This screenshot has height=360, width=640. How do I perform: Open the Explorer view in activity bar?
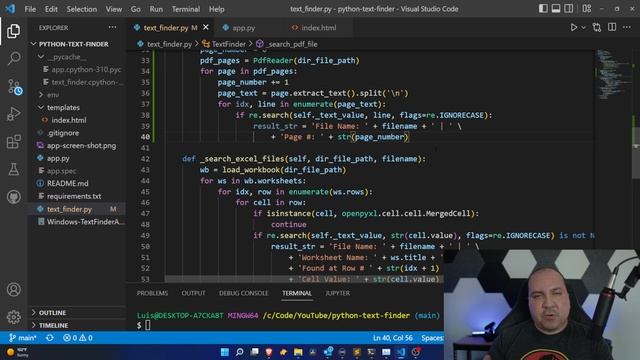[13, 31]
